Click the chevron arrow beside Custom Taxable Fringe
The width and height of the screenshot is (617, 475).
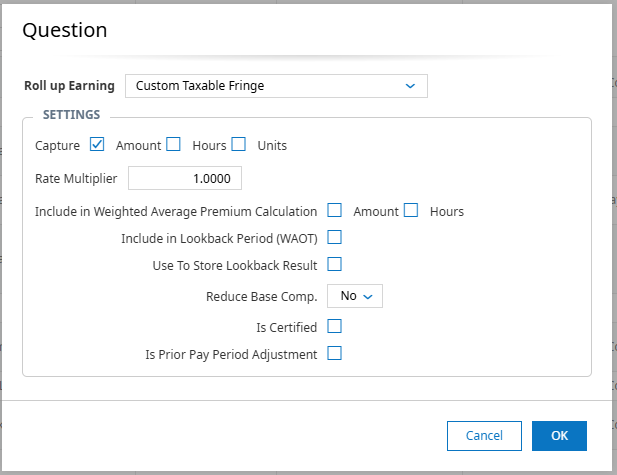[x=410, y=86]
